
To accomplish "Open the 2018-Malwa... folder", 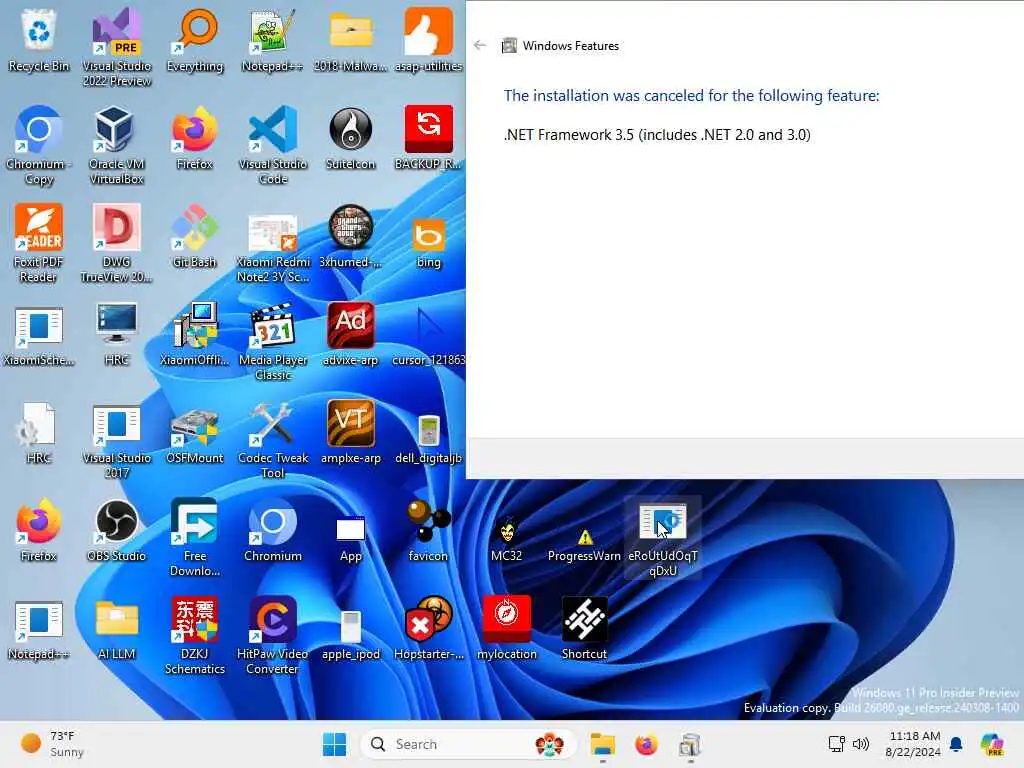I will coord(351,40).
